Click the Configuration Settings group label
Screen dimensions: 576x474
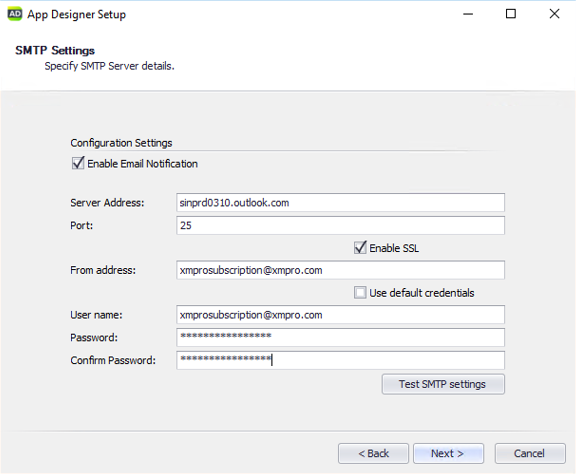click(x=121, y=143)
